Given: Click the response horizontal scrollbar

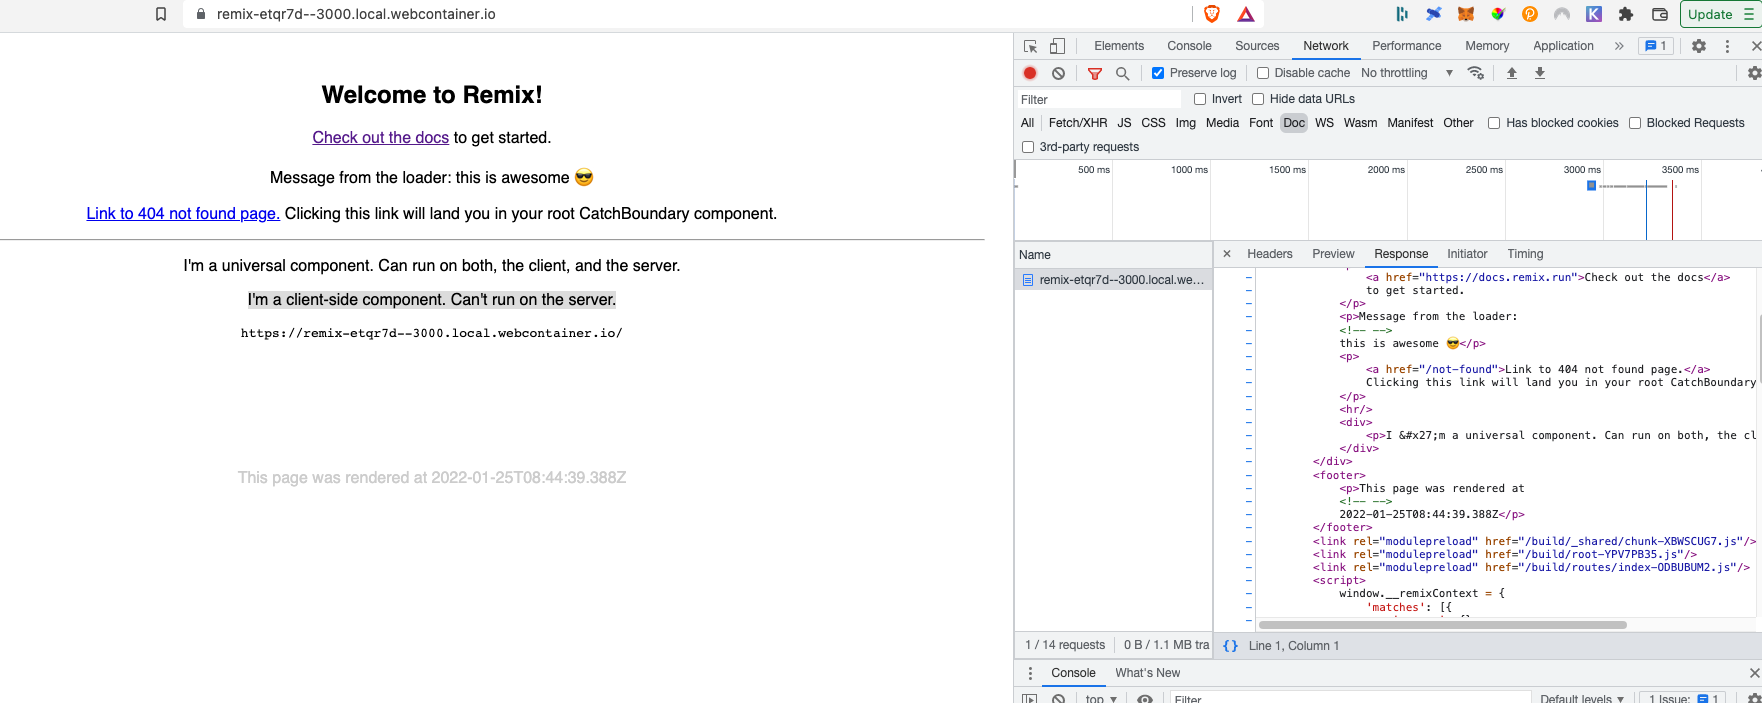Looking at the screenshot, I should pos(1442,625).
